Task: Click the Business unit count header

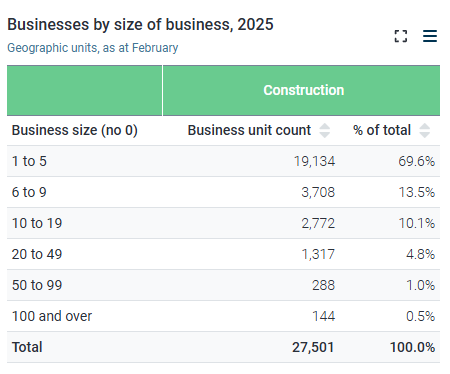Action: [x=249, y=130]
